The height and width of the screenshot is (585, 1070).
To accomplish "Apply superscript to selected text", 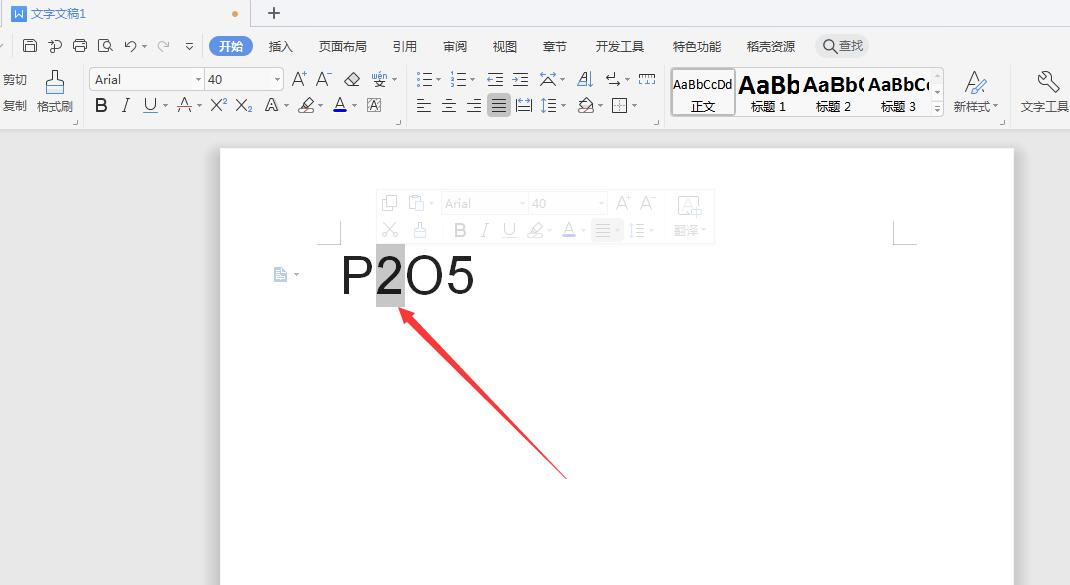I will pyautogui.click(x=217, y=104).
